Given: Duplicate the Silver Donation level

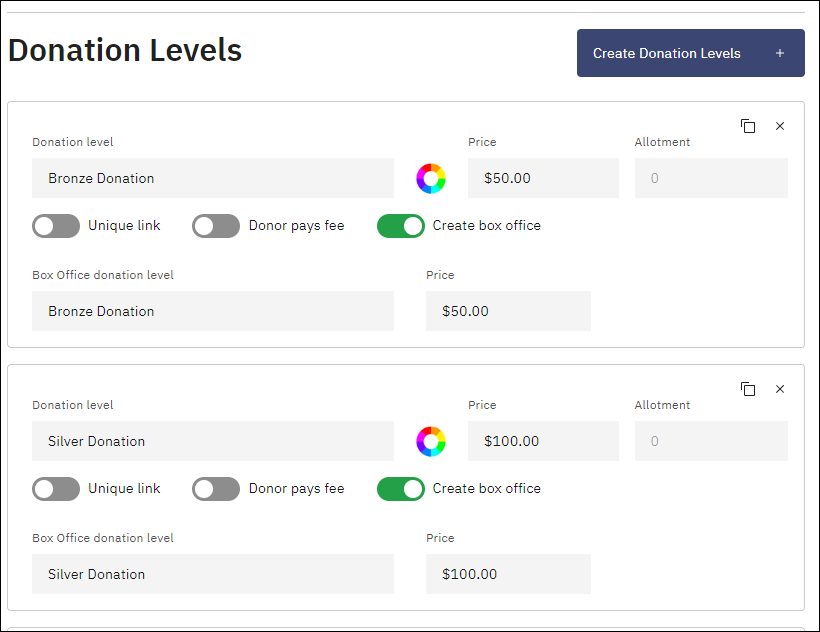Looking at the screenshot, I should (x=748, y=389).
